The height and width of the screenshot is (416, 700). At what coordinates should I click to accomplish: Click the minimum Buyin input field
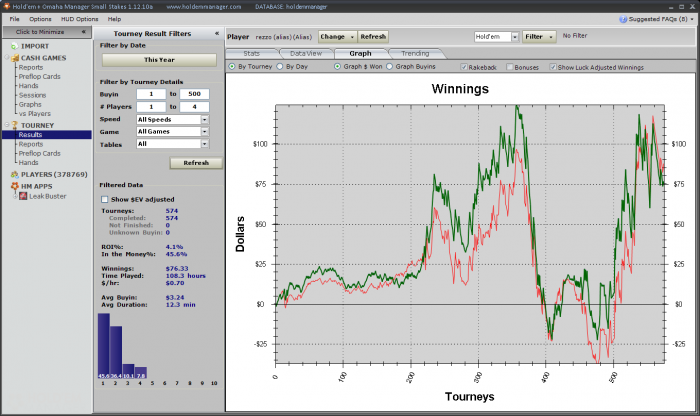[151, 94]
